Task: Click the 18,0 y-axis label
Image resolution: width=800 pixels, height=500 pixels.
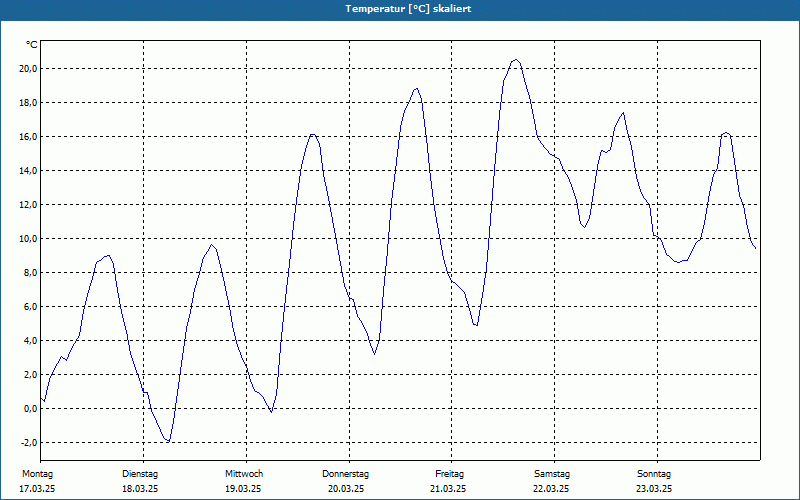Action: click(x=28, y=103)
